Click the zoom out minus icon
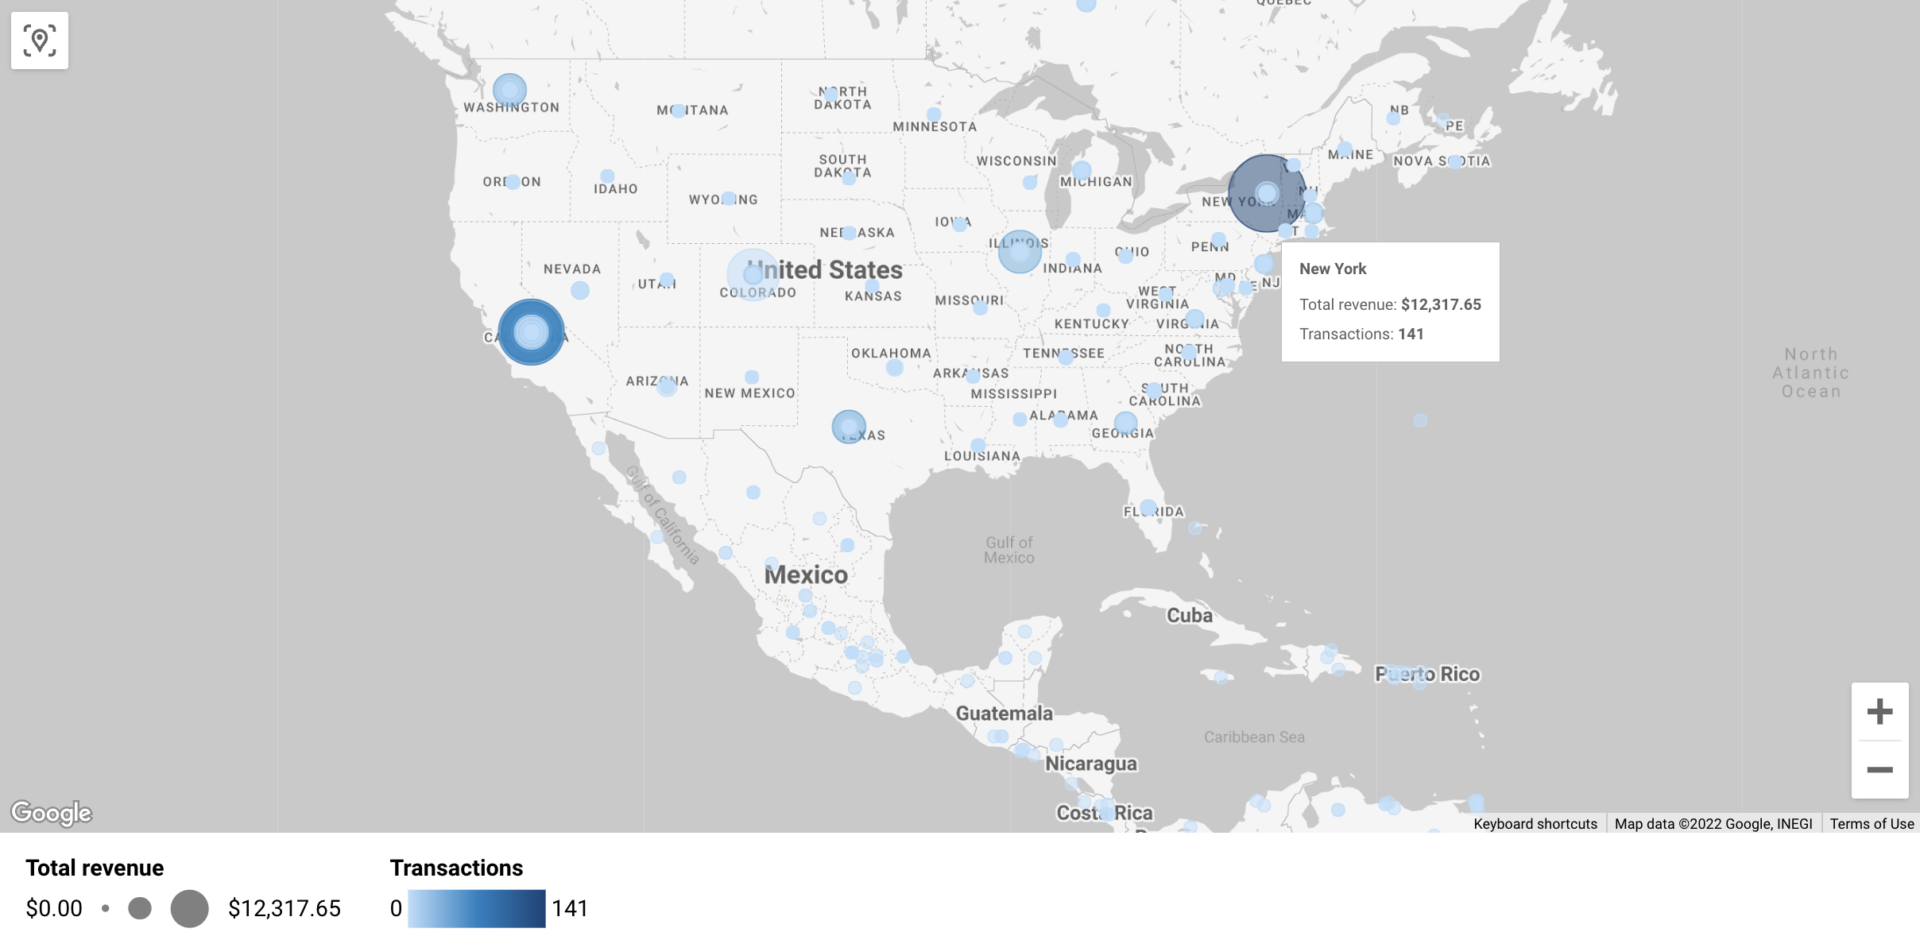The height and width of the screenshot is (944, 1920). [x=1881, y=769]
